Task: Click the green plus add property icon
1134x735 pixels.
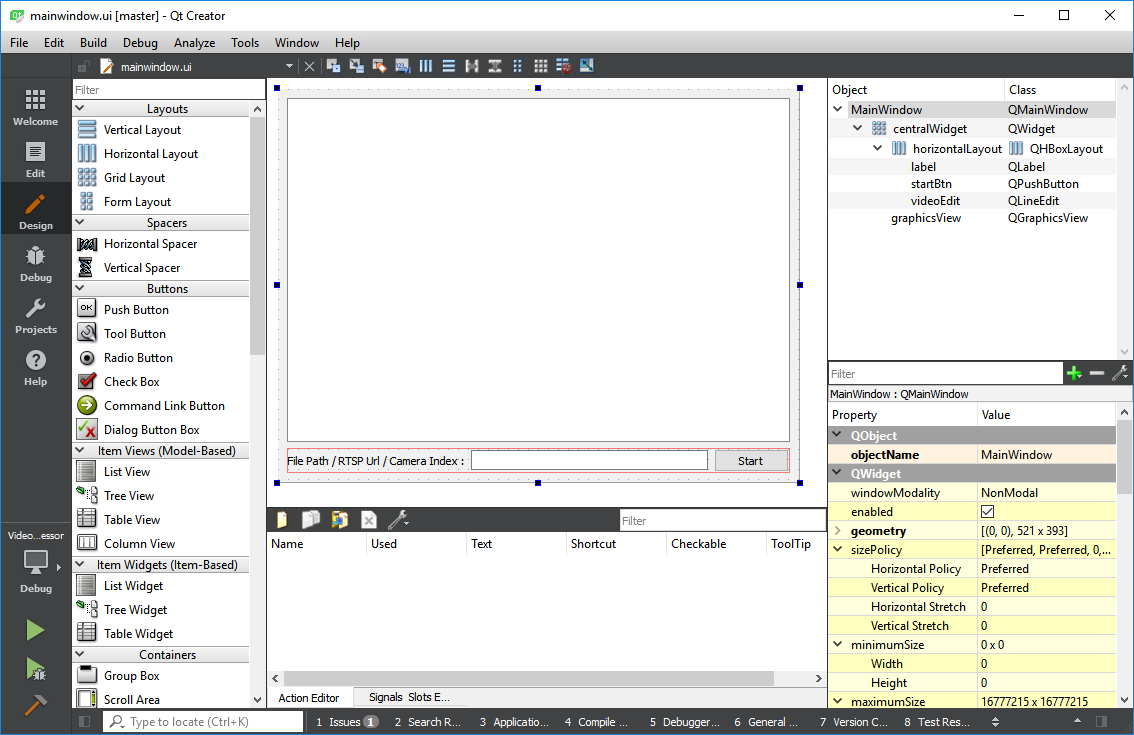Action: click(x=1074, y=373)
